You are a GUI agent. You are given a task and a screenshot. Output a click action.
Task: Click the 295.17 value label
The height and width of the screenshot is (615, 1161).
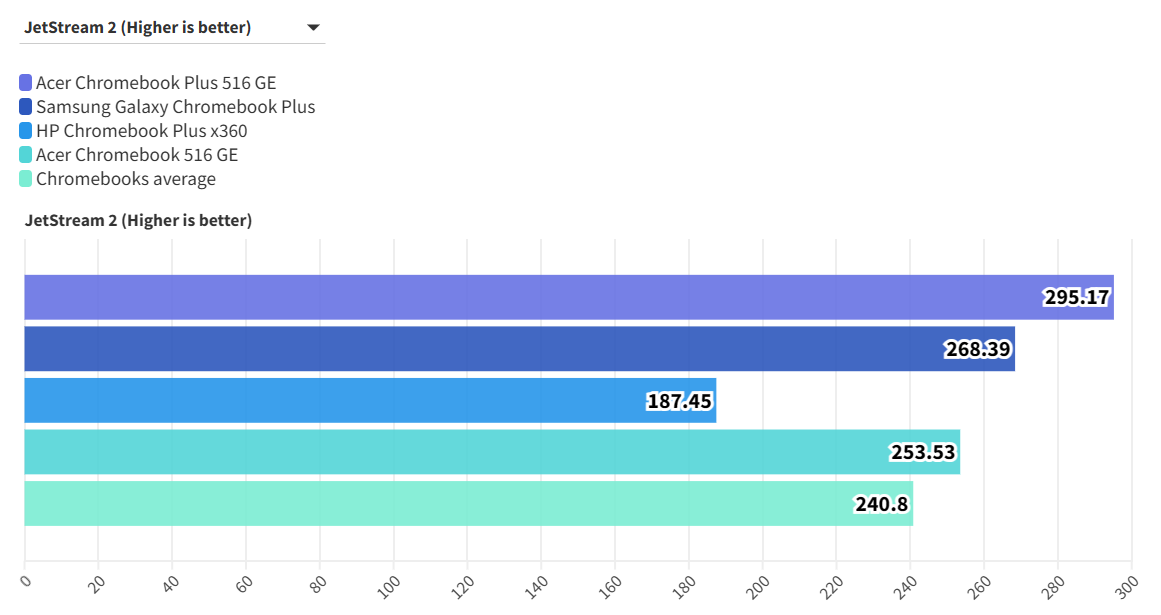click(x=1077, y=297)
